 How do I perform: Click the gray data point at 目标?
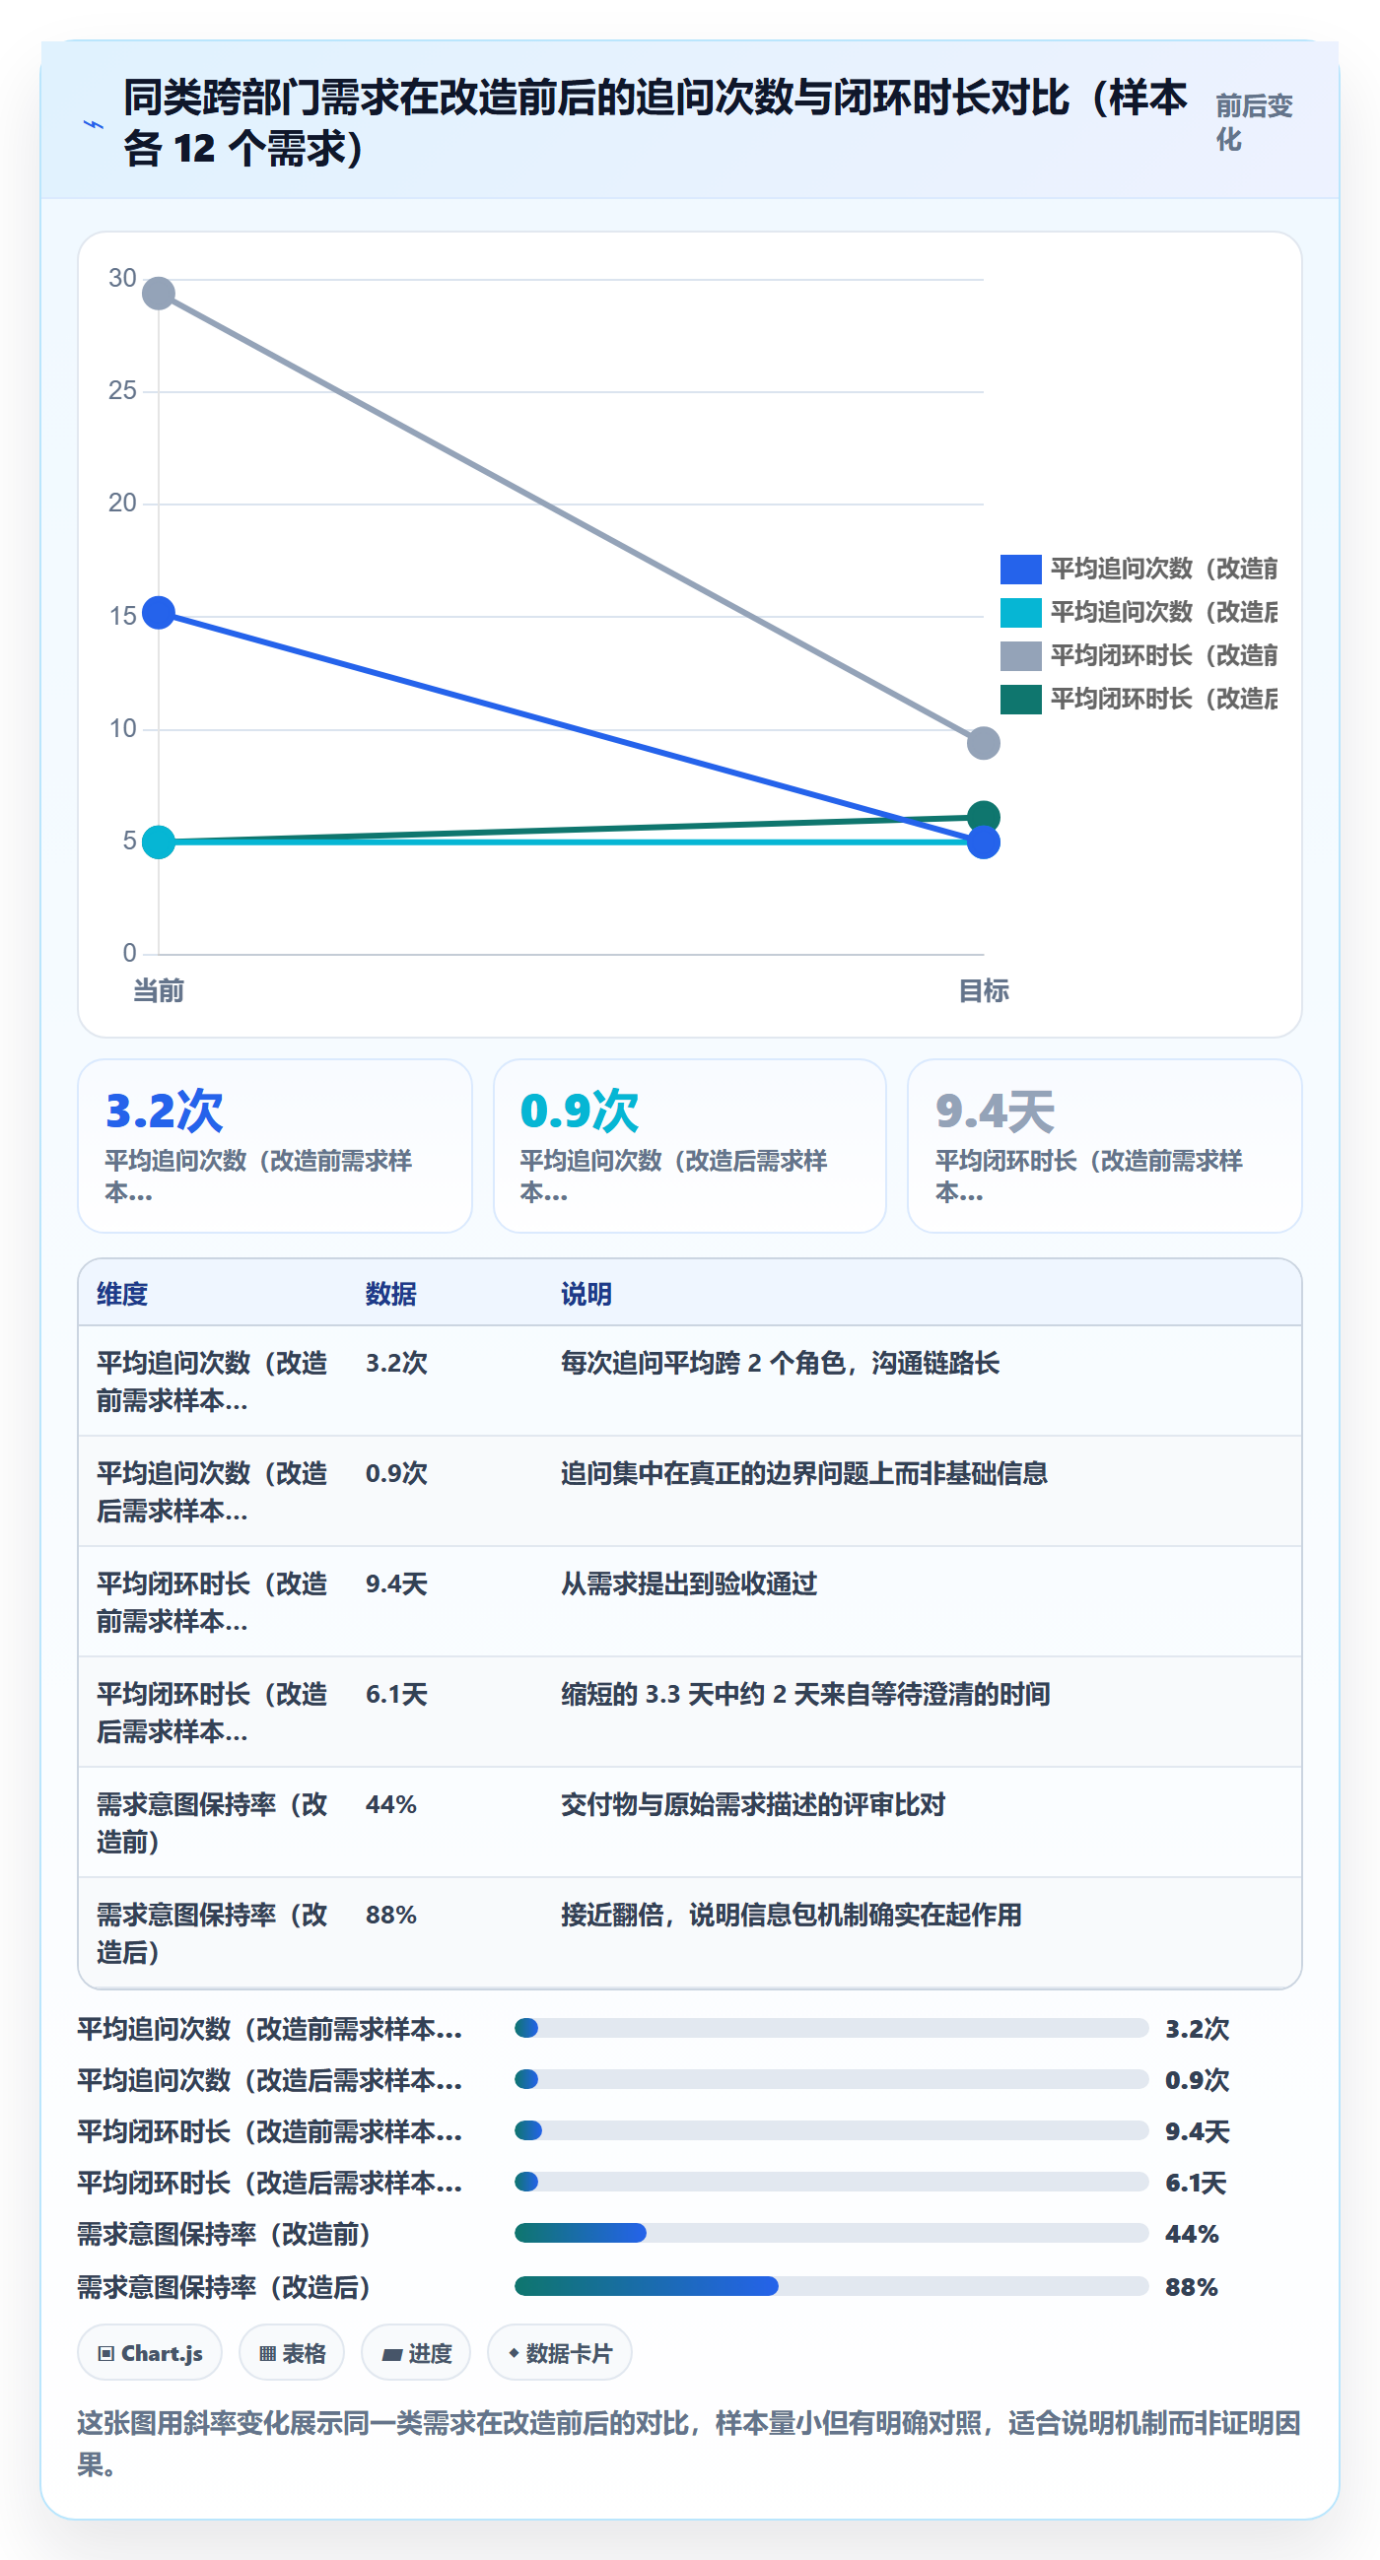[x=983, y=743]
